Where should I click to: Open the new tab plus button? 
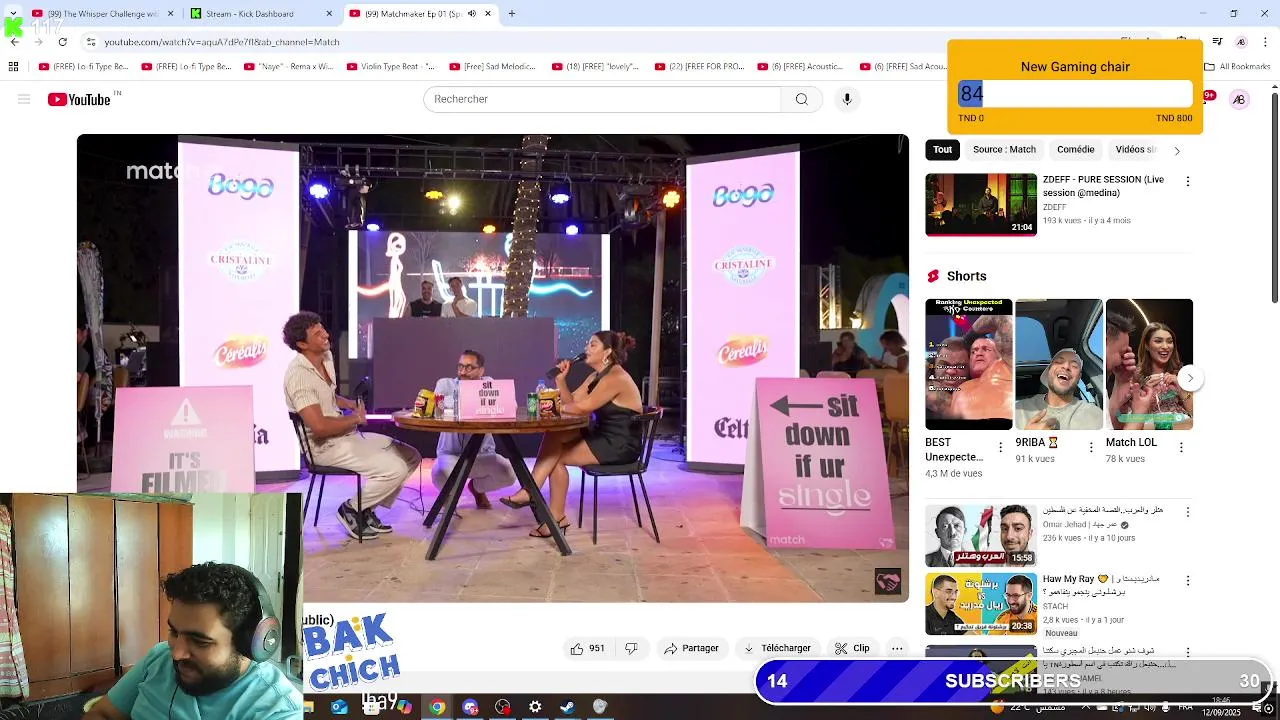512,14
